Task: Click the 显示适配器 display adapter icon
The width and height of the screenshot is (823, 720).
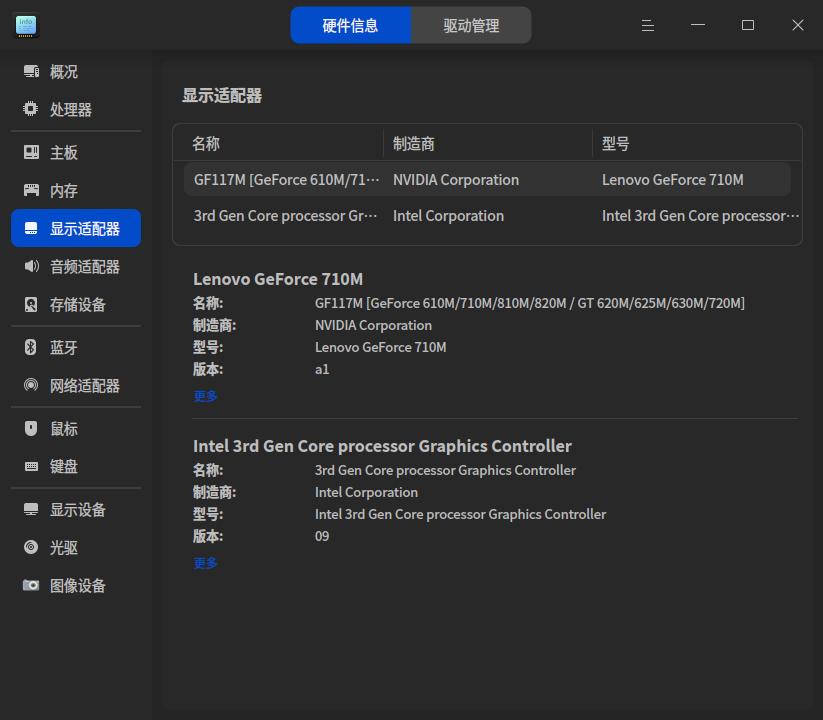Action: pos(31,228)
